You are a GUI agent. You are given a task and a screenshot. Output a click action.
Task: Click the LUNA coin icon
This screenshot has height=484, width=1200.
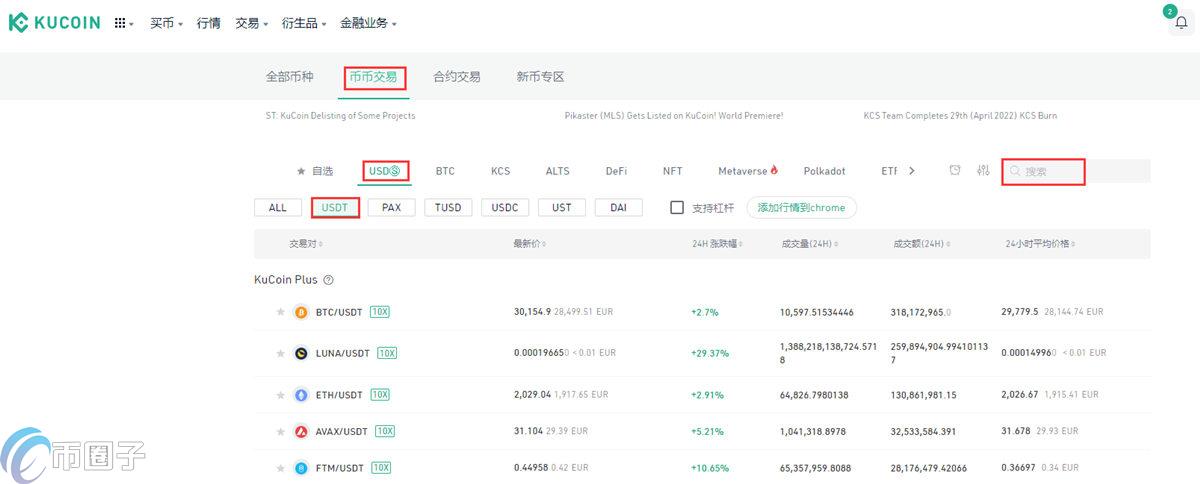coord(301,353)
